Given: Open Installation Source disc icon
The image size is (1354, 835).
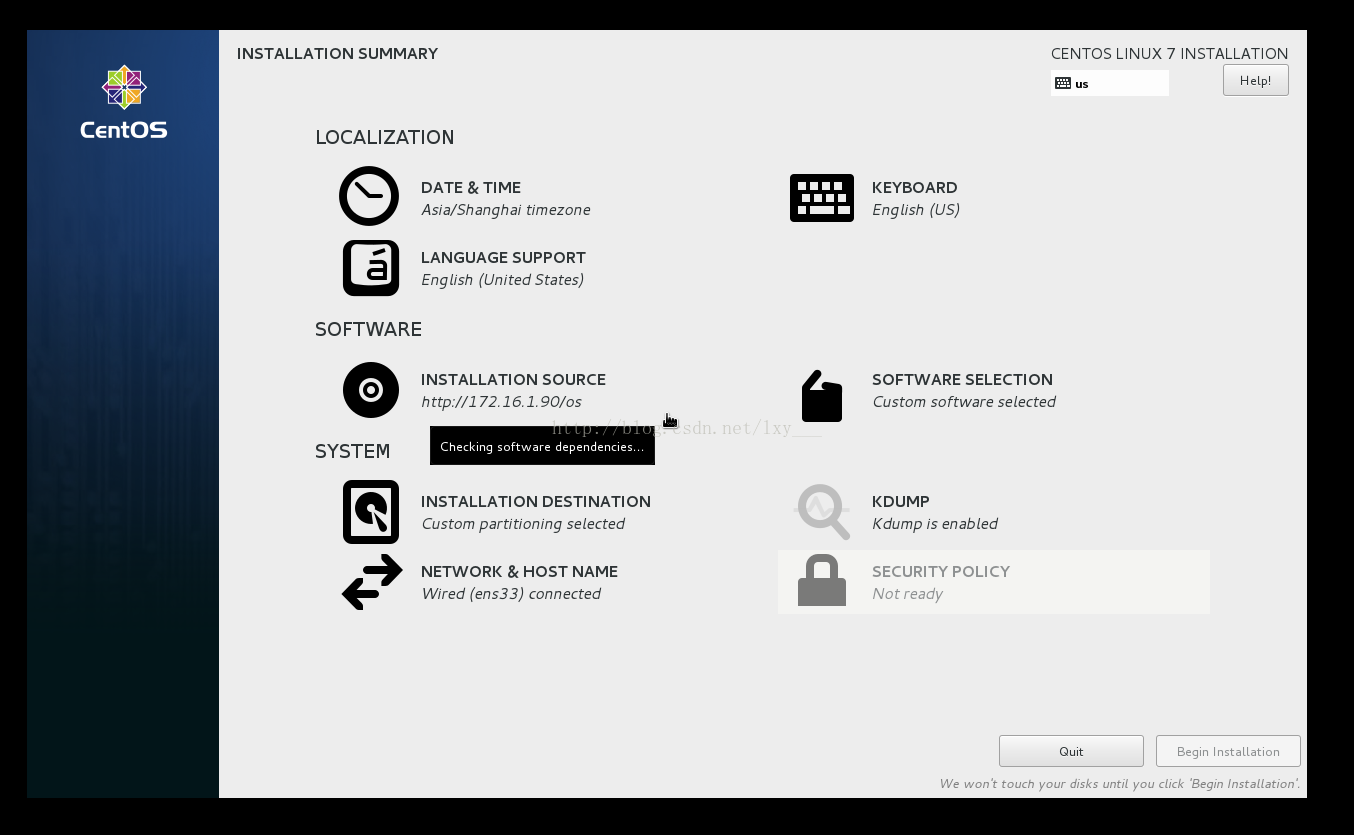Looking at the screenshot, I should click(x=371, y=390).
